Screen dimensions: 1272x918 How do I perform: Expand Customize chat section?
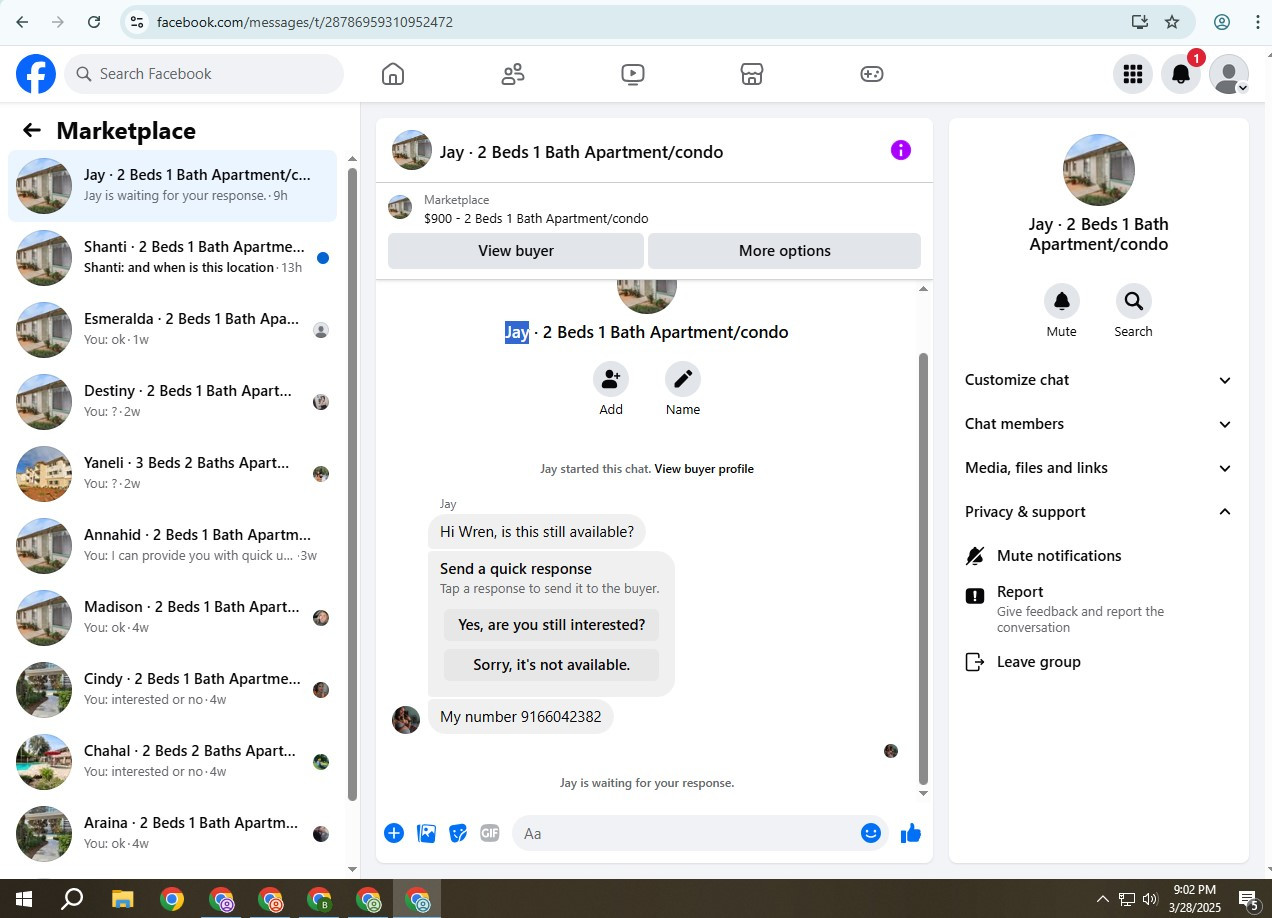coord(1098,380)
